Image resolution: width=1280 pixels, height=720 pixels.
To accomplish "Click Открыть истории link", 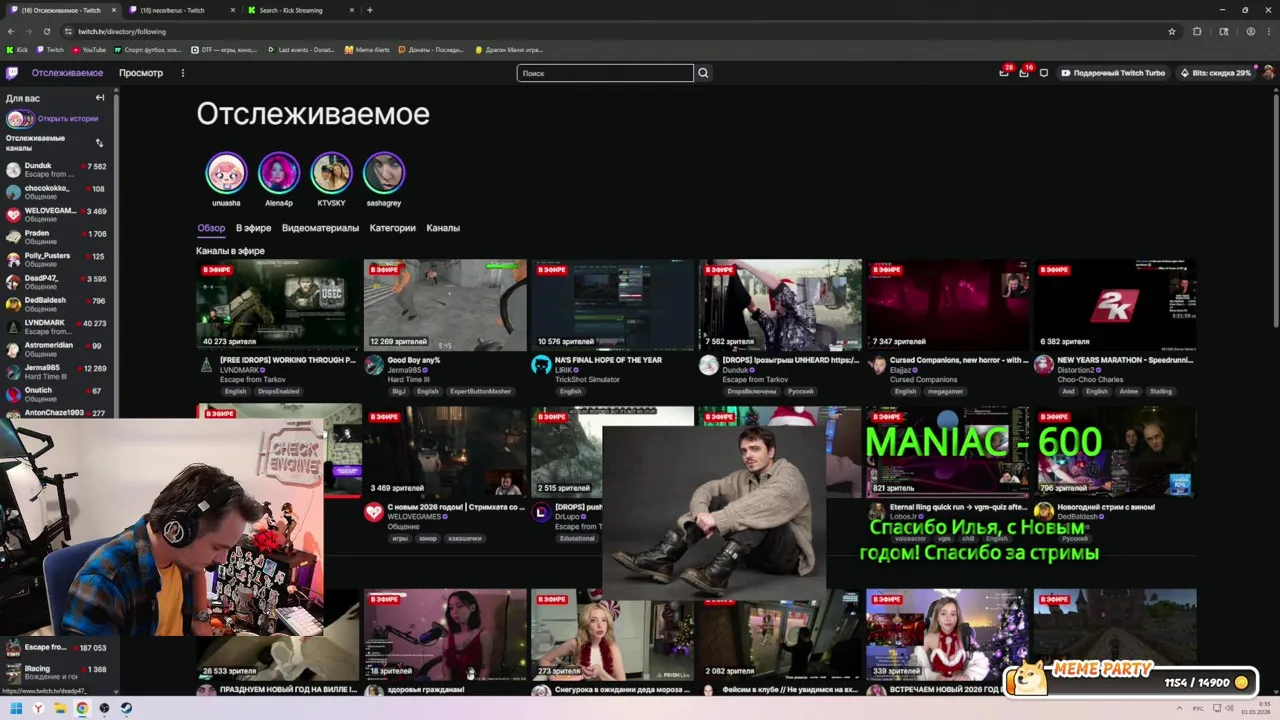I will click(68, 119).
